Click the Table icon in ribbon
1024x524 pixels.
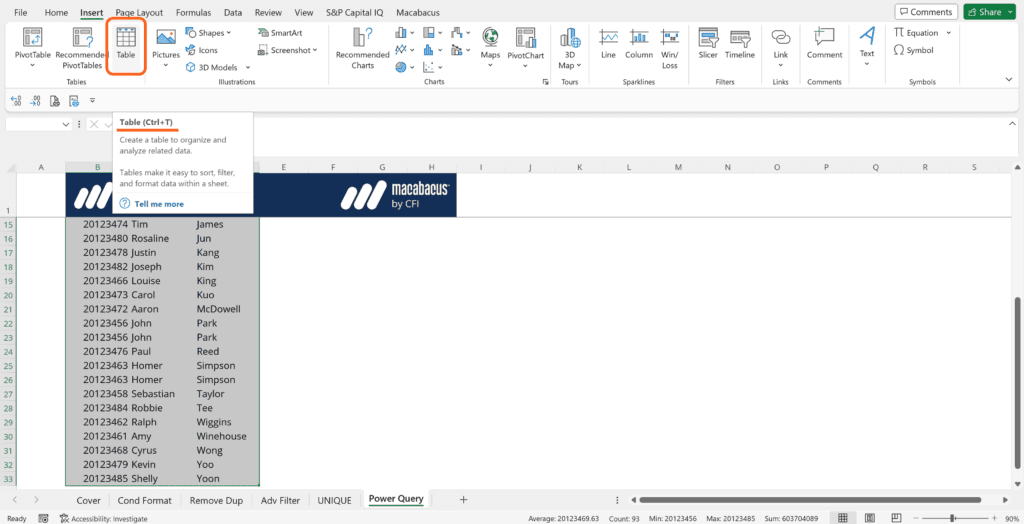coord(126,43)
